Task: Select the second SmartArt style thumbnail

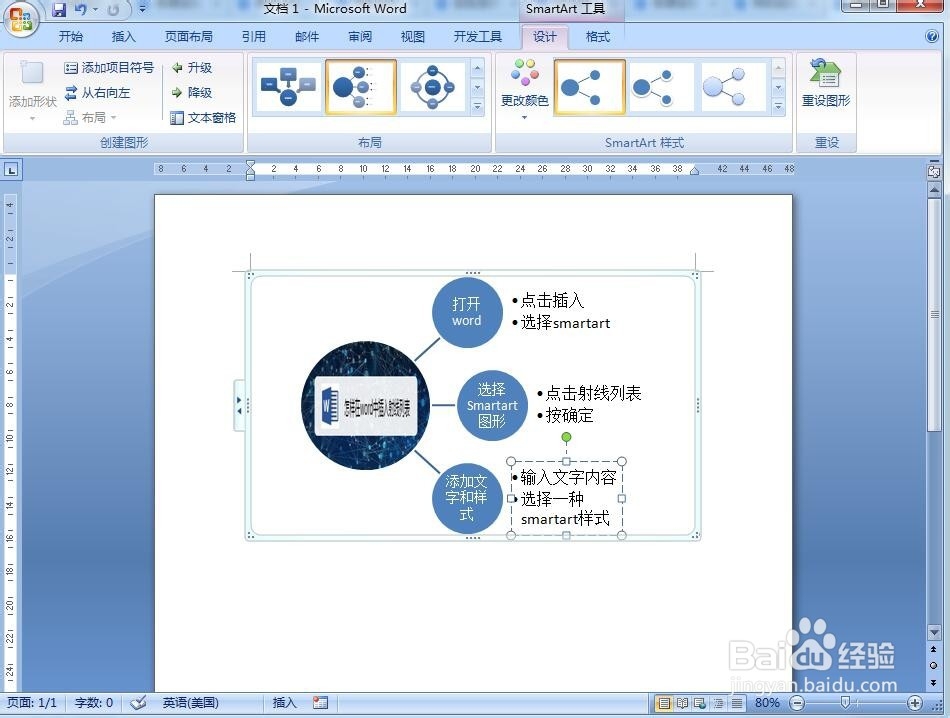Action: pos(662,87)
